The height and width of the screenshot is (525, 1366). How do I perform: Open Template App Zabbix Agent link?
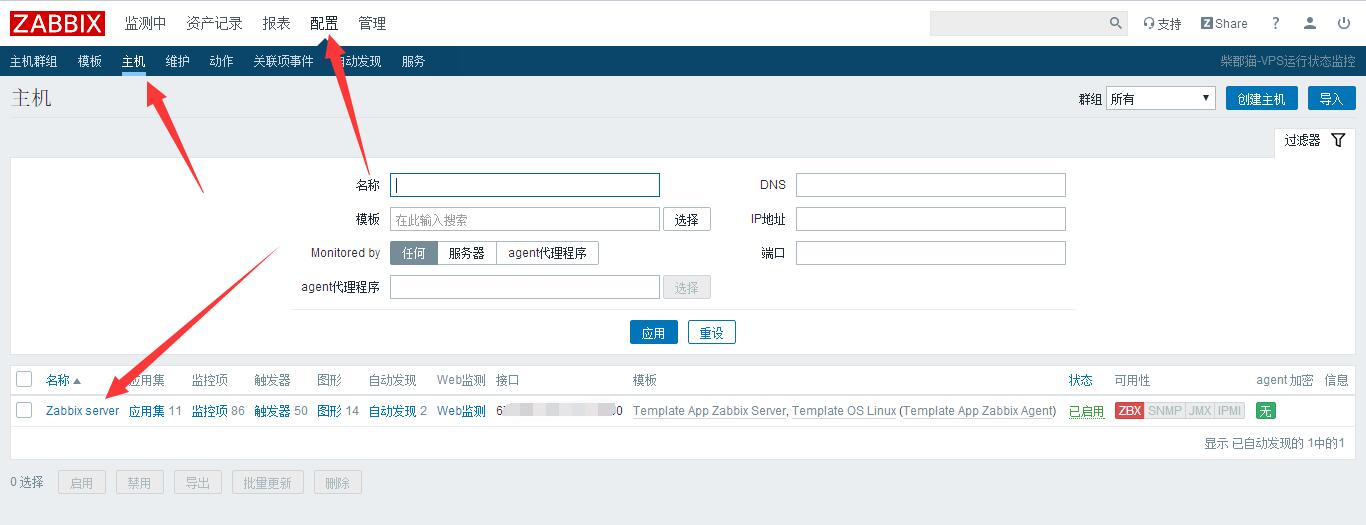[978, 411]
